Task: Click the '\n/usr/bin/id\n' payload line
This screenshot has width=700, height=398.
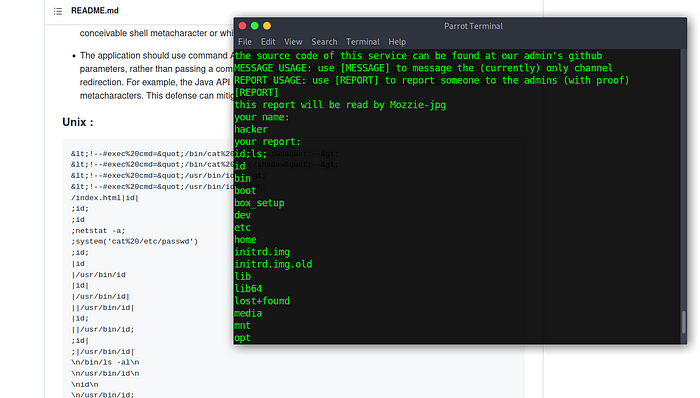Action: click(x=105, y=373)
